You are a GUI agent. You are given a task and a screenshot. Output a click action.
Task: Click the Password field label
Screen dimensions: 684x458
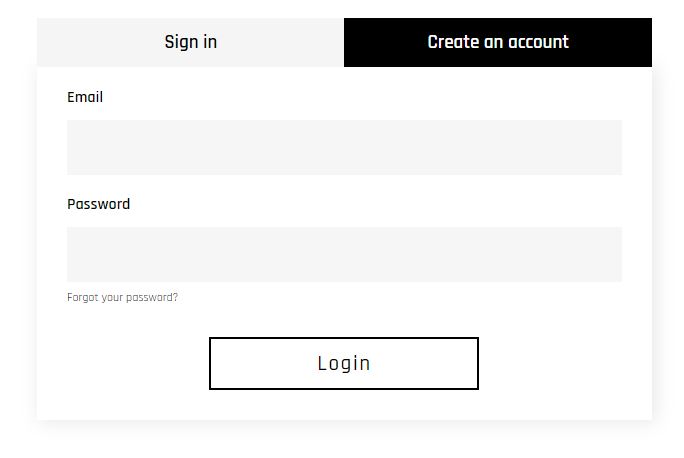(98, 204)
